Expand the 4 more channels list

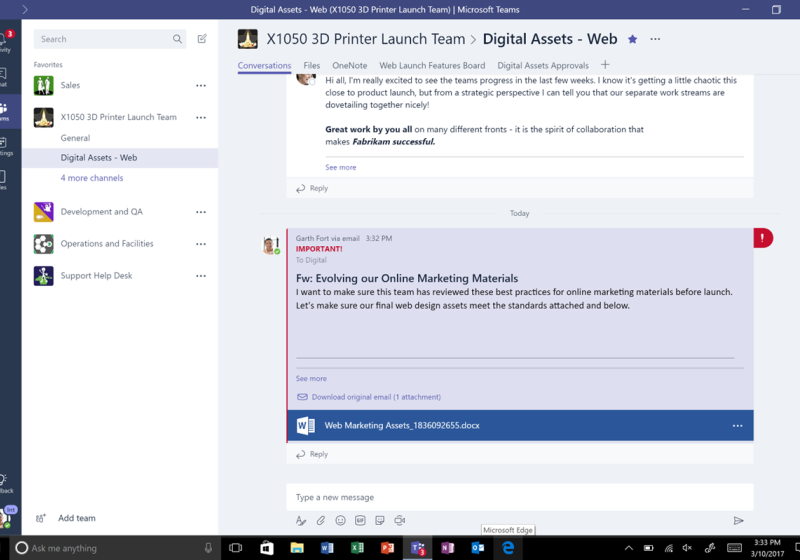(x=92, y=178)
